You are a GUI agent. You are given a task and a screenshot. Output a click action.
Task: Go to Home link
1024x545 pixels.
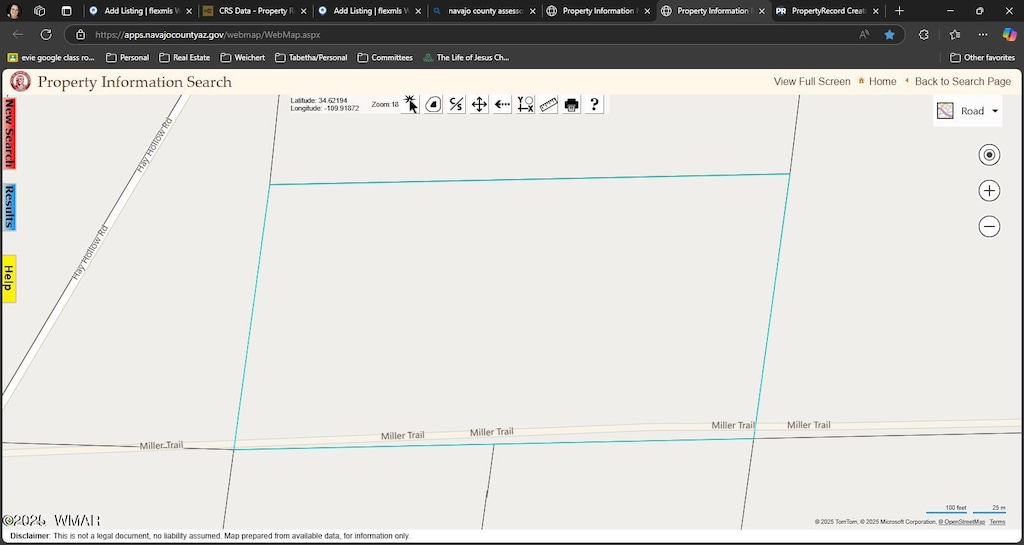click(882, 82)
